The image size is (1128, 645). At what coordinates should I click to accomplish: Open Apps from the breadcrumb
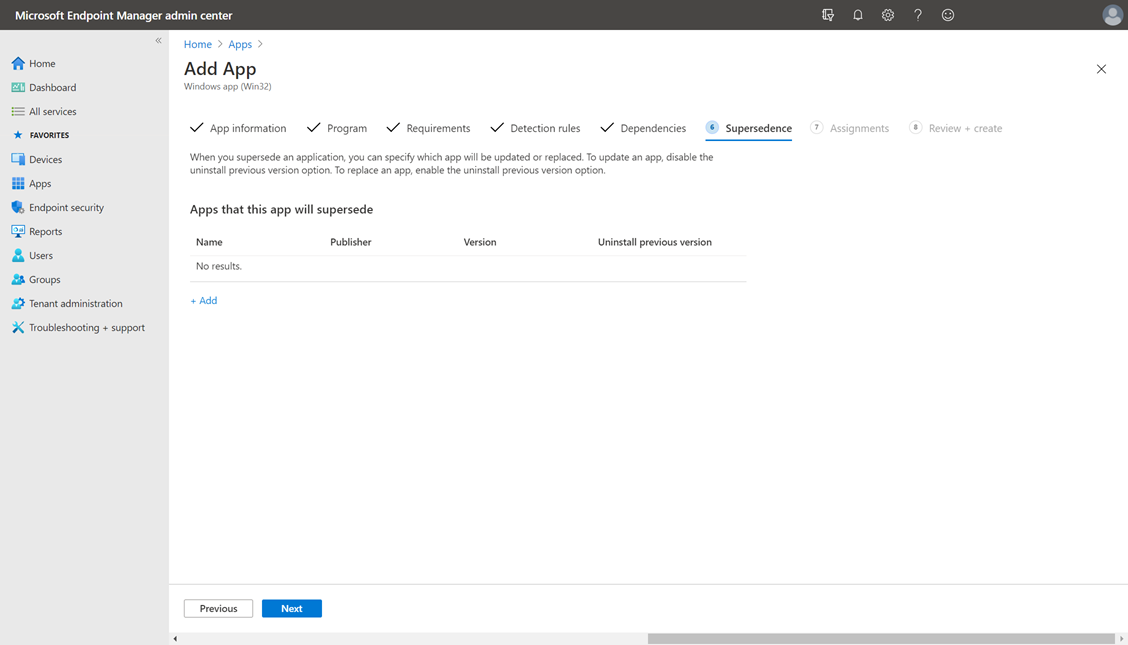pos(240,44)
